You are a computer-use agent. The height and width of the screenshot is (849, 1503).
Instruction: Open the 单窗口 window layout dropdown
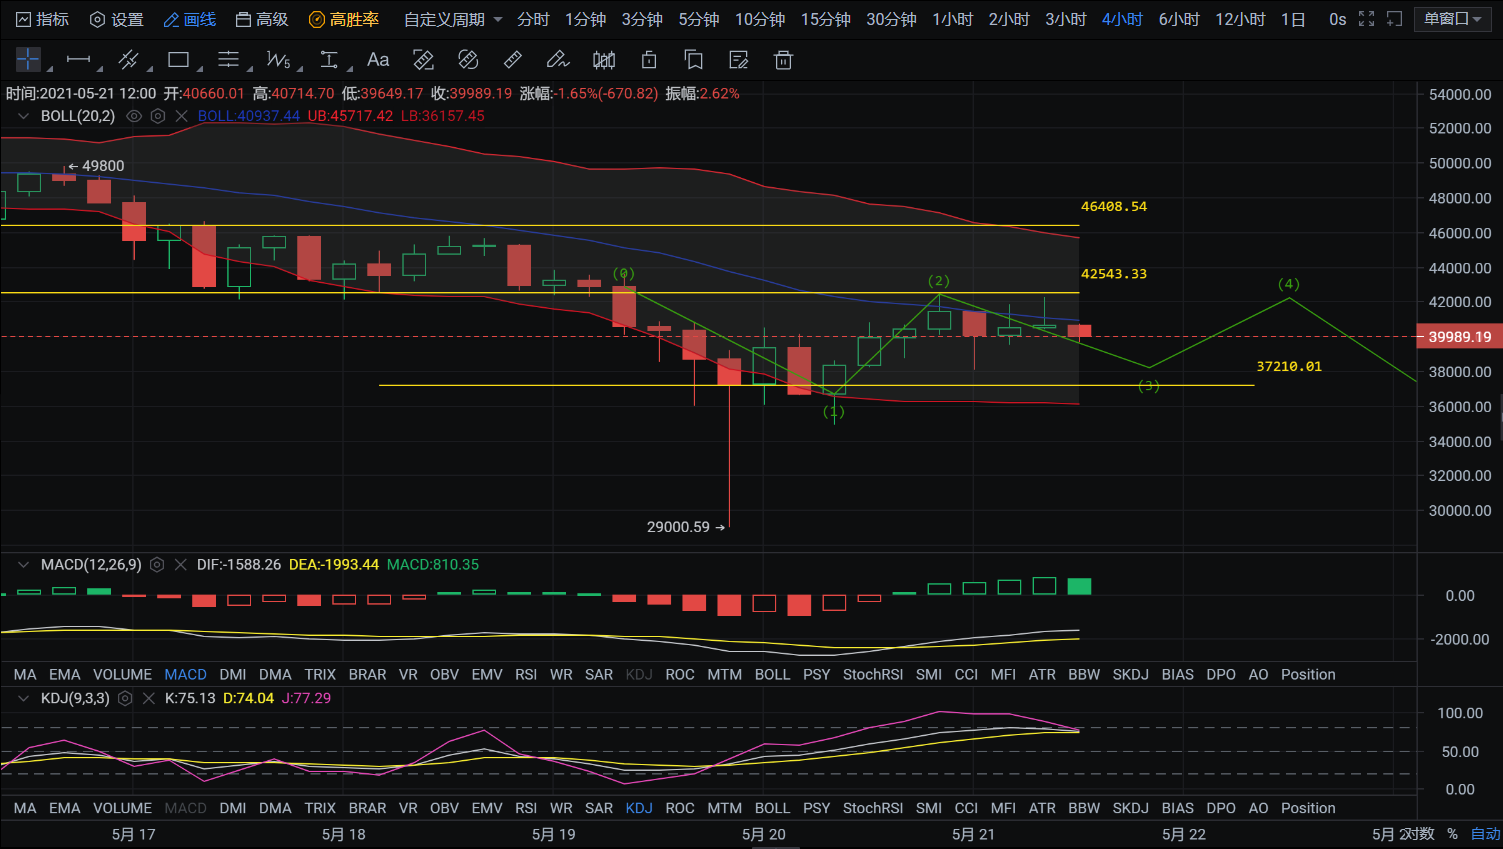click(1452, 19)
